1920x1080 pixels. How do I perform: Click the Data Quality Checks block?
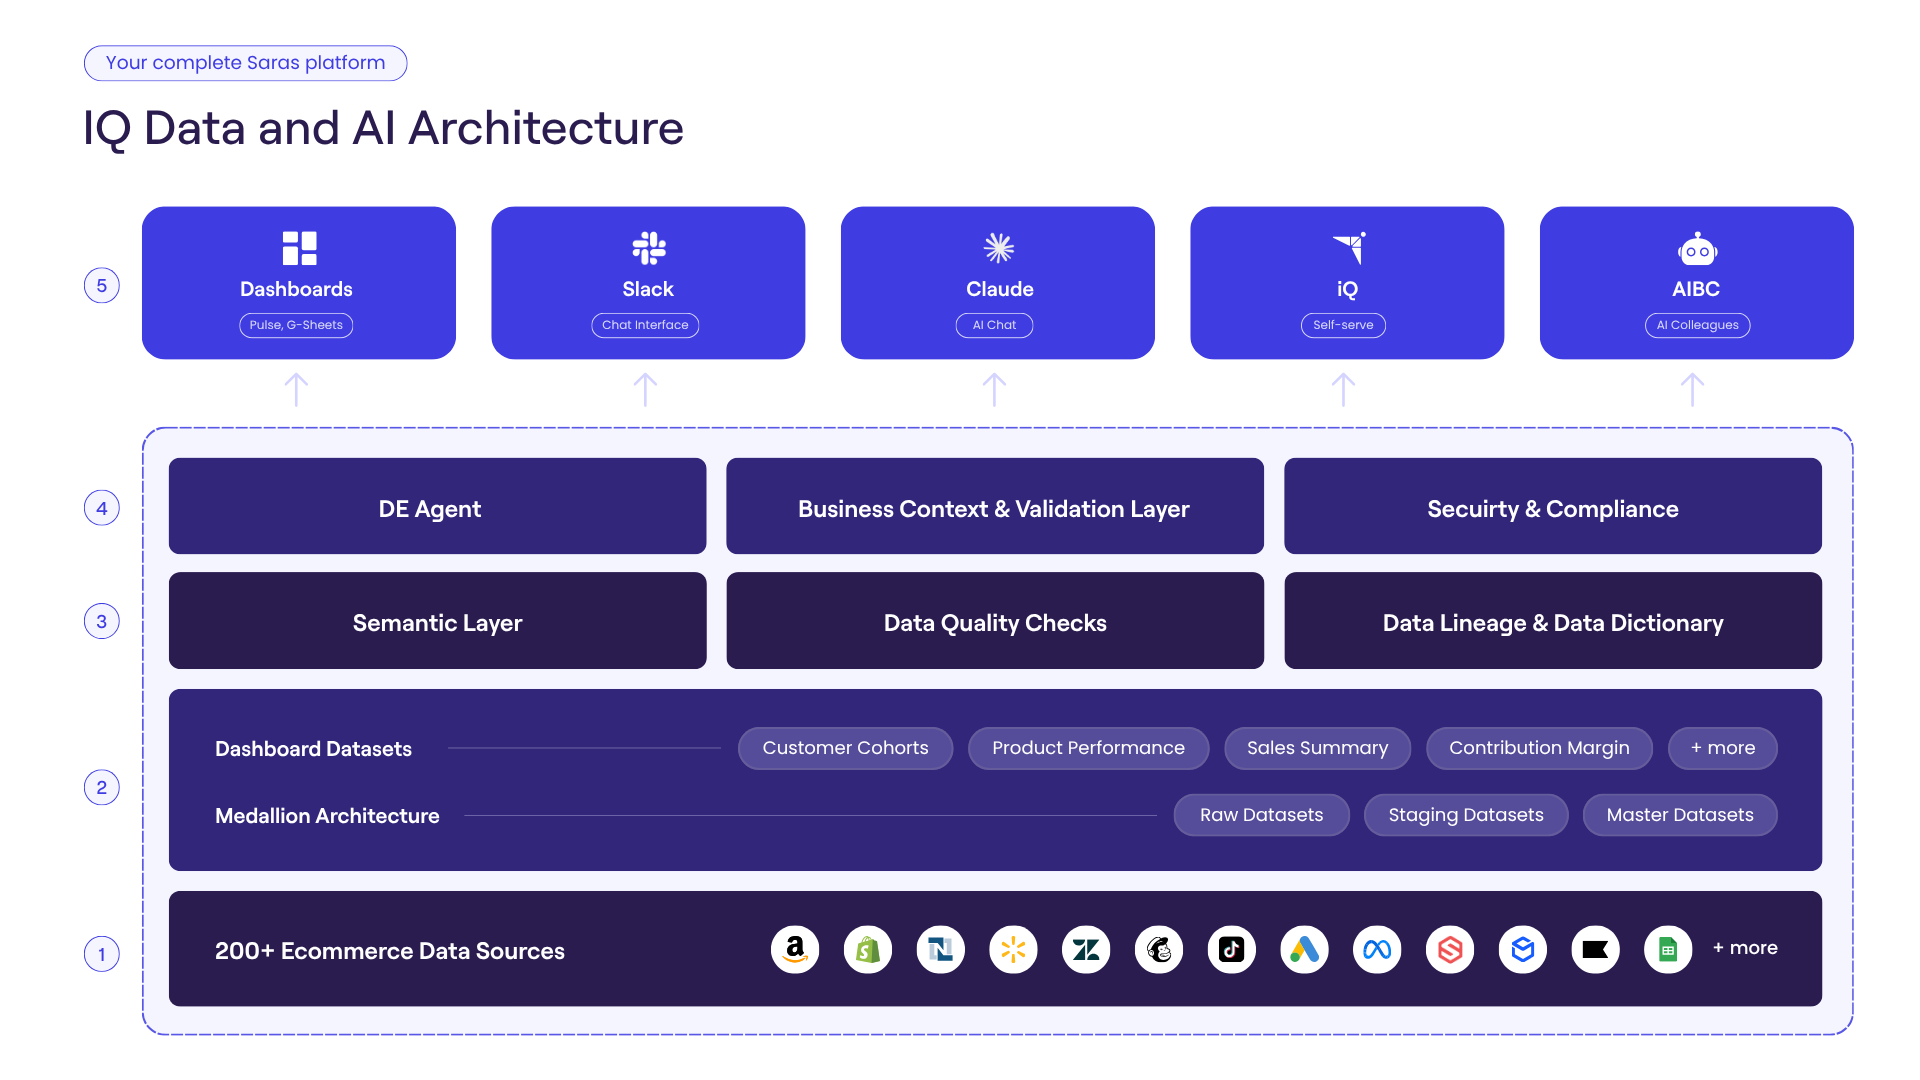tap(995, 621)
